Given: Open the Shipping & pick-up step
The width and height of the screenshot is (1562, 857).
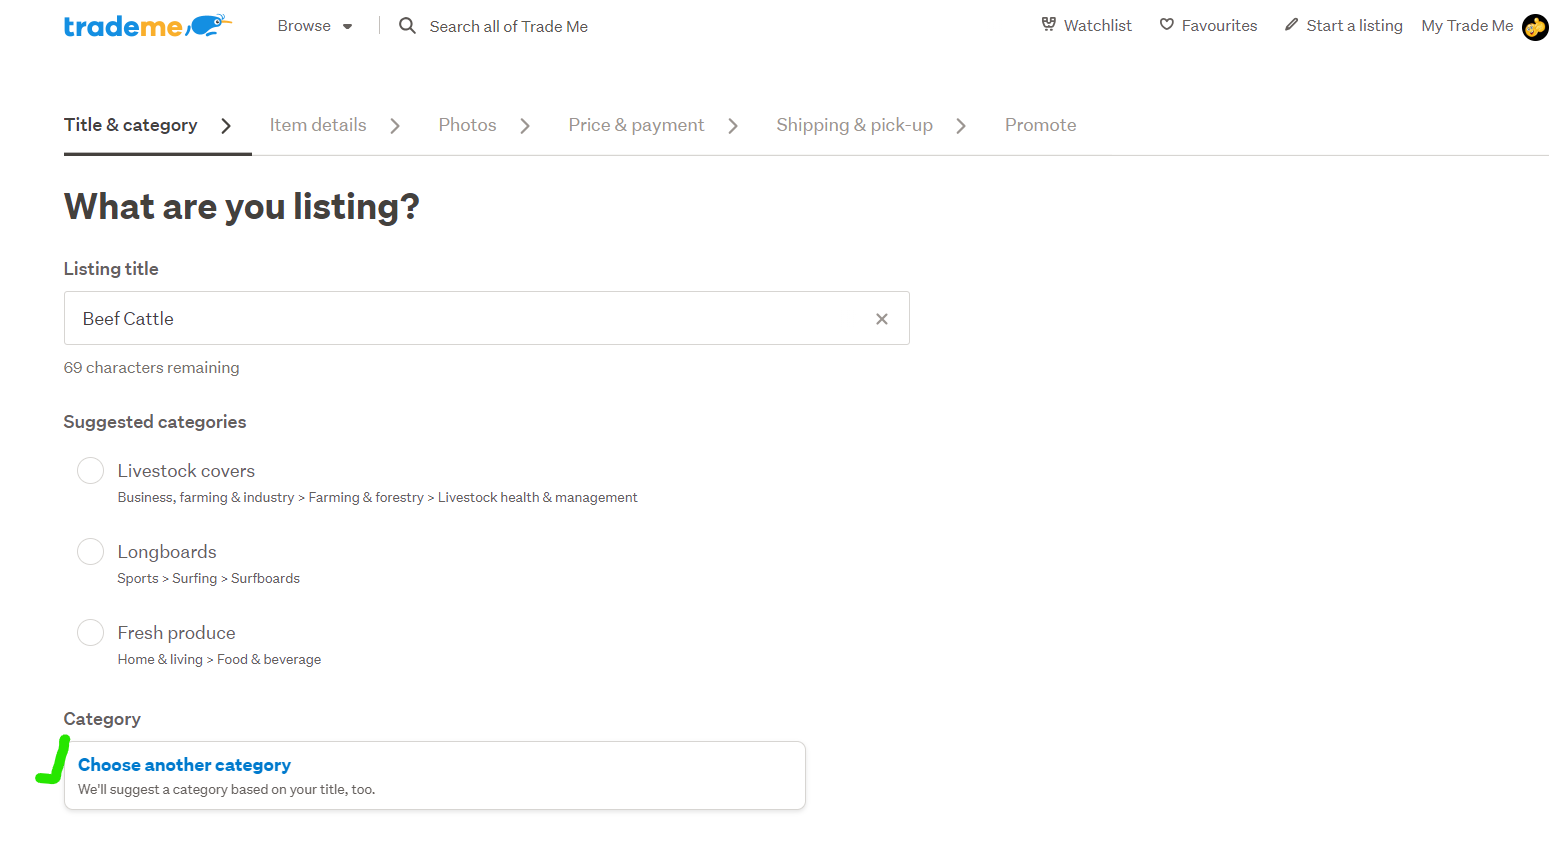Looking at the screenshot, I should point(854,125).
